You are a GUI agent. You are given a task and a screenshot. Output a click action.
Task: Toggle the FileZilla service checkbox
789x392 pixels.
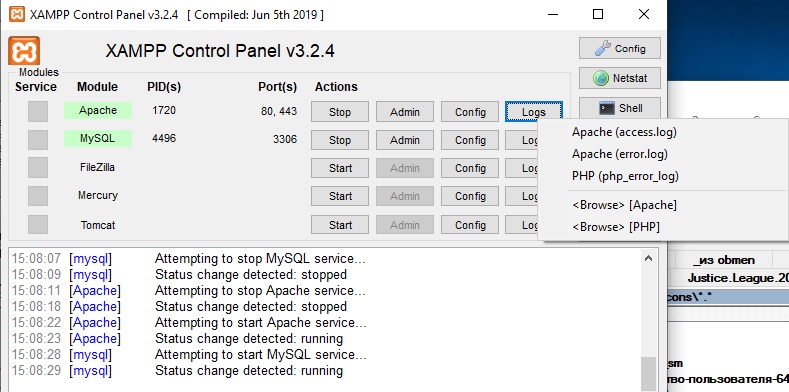38,168
